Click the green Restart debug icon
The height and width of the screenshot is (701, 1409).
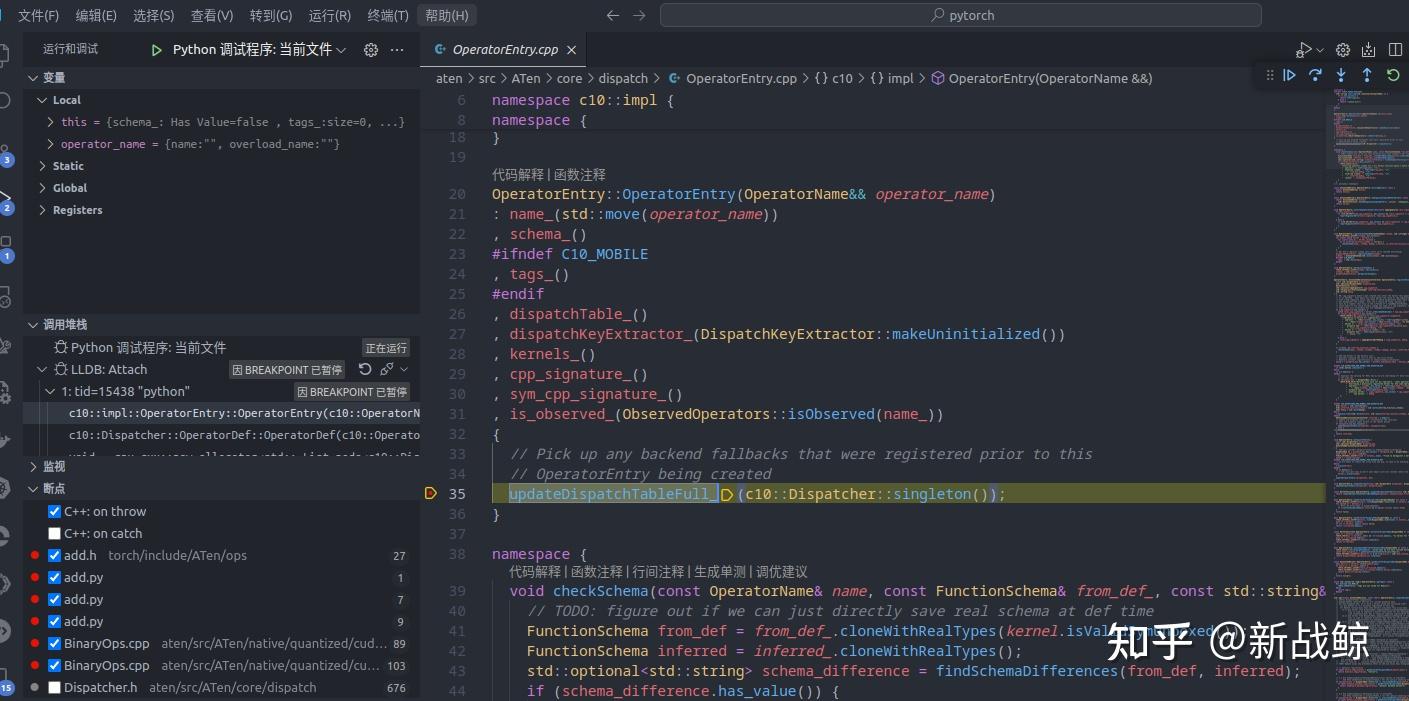tap(1393, 75)
